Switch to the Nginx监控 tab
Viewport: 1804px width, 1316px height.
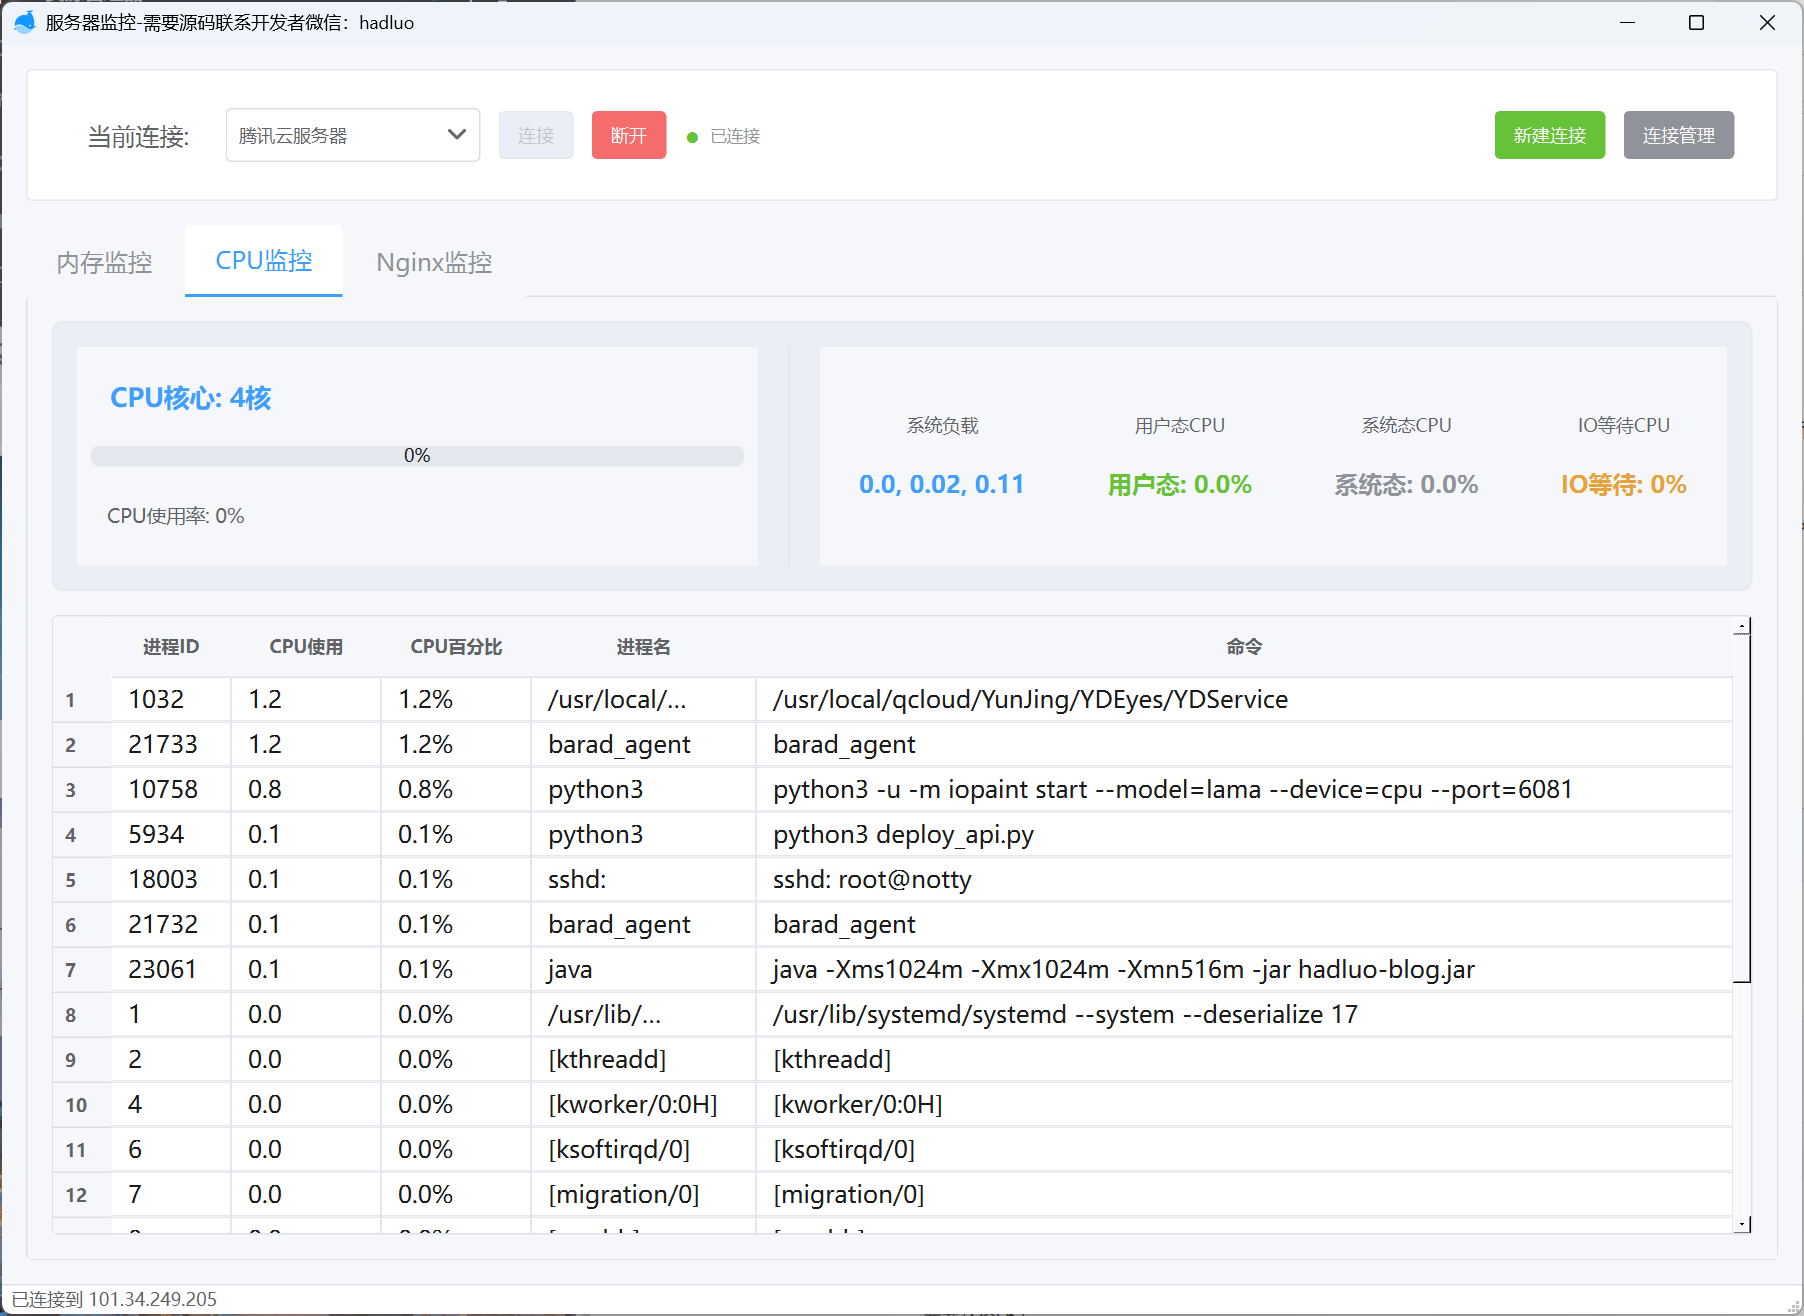[x=434, y=262]
